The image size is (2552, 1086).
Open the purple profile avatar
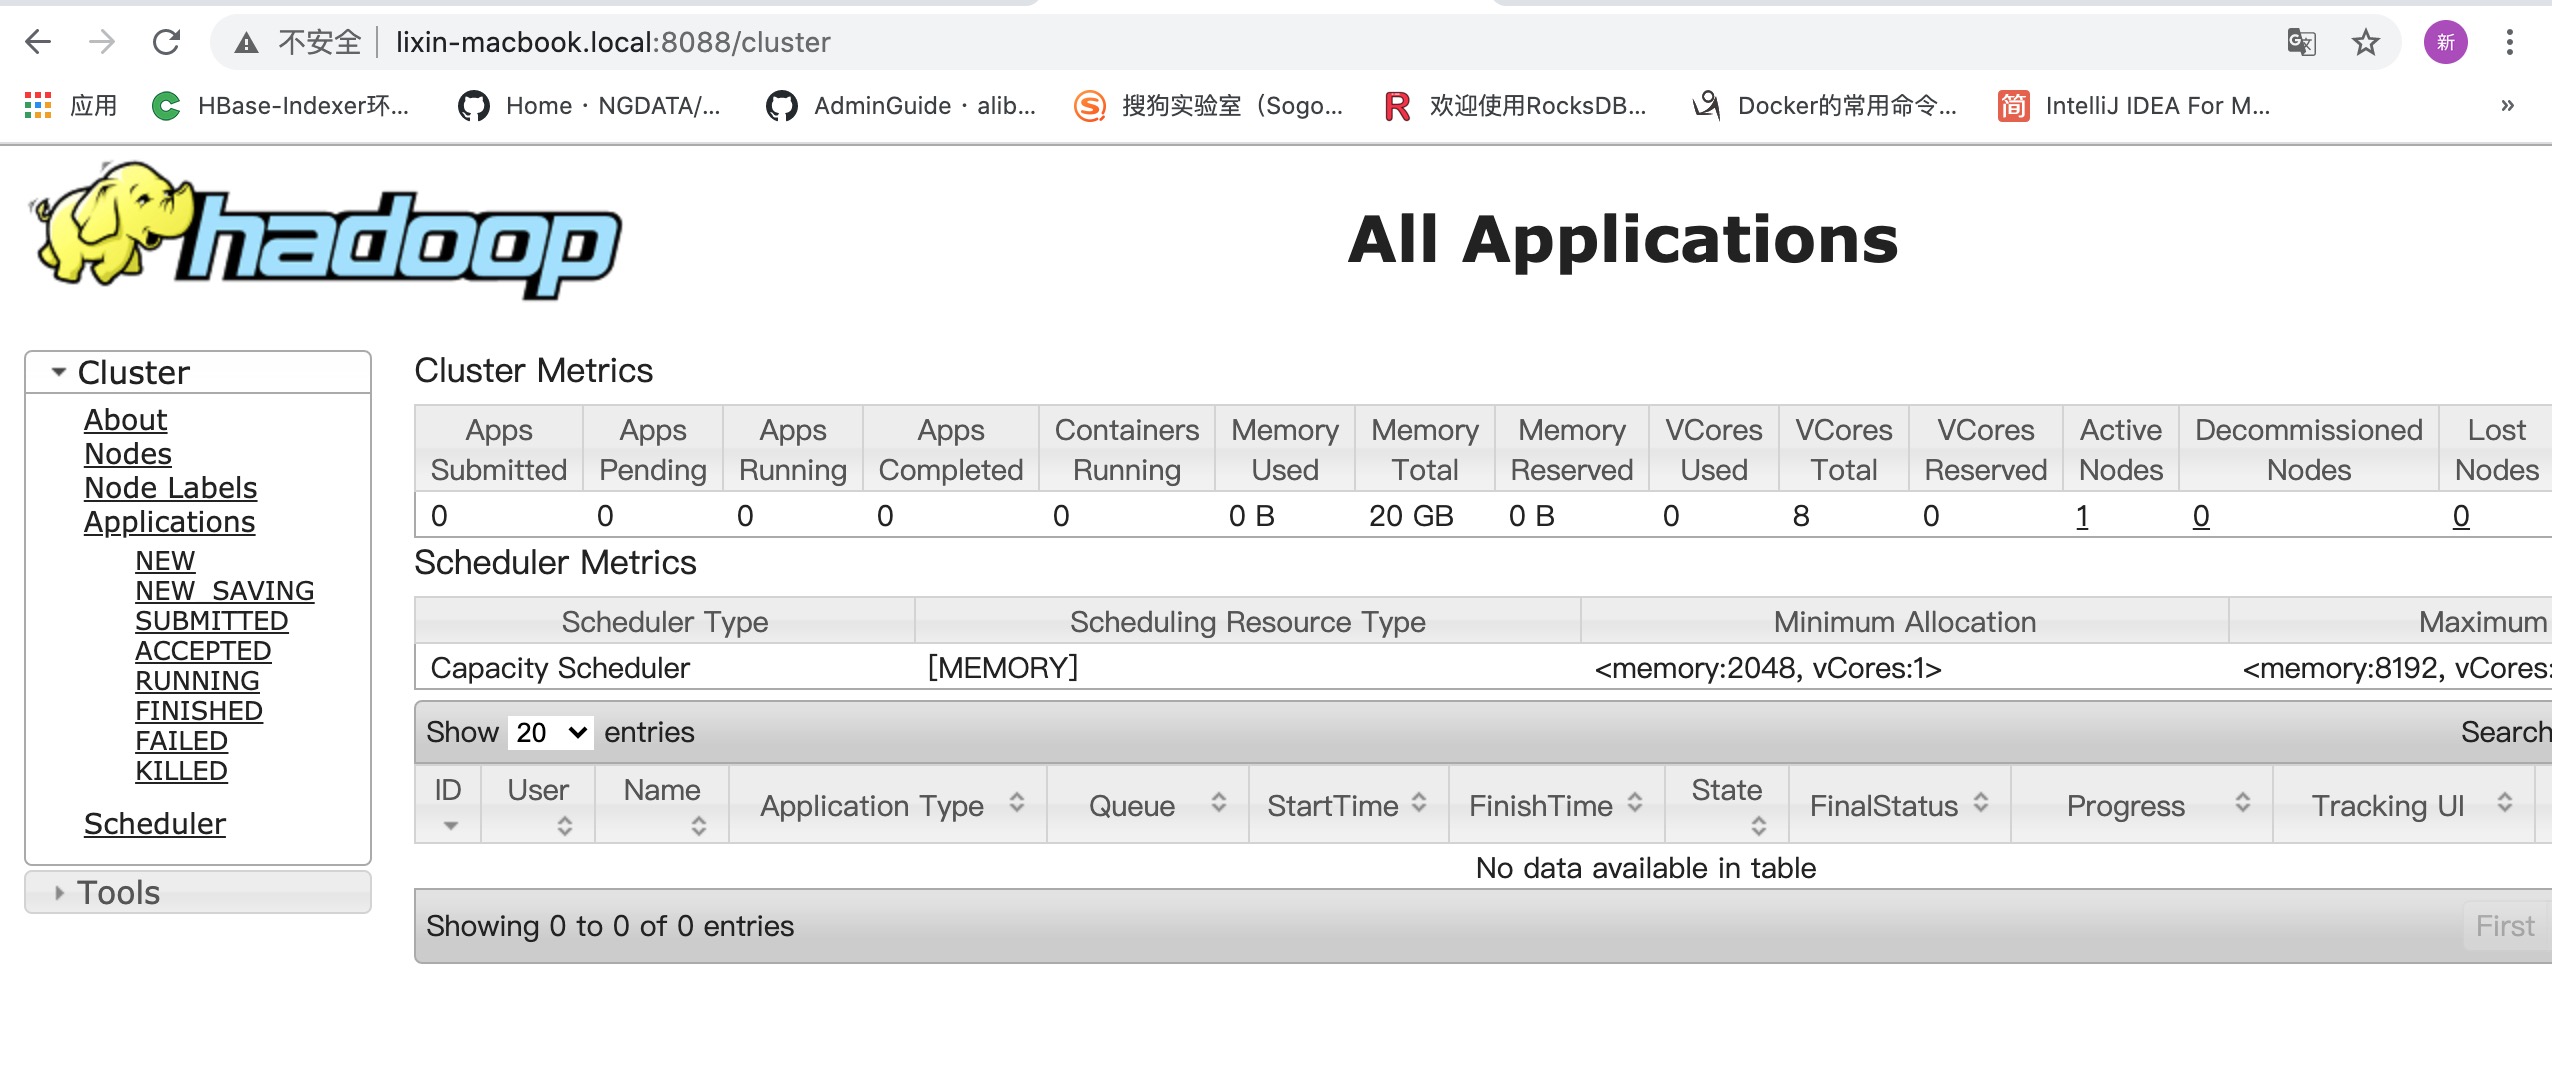point(2445,42)
